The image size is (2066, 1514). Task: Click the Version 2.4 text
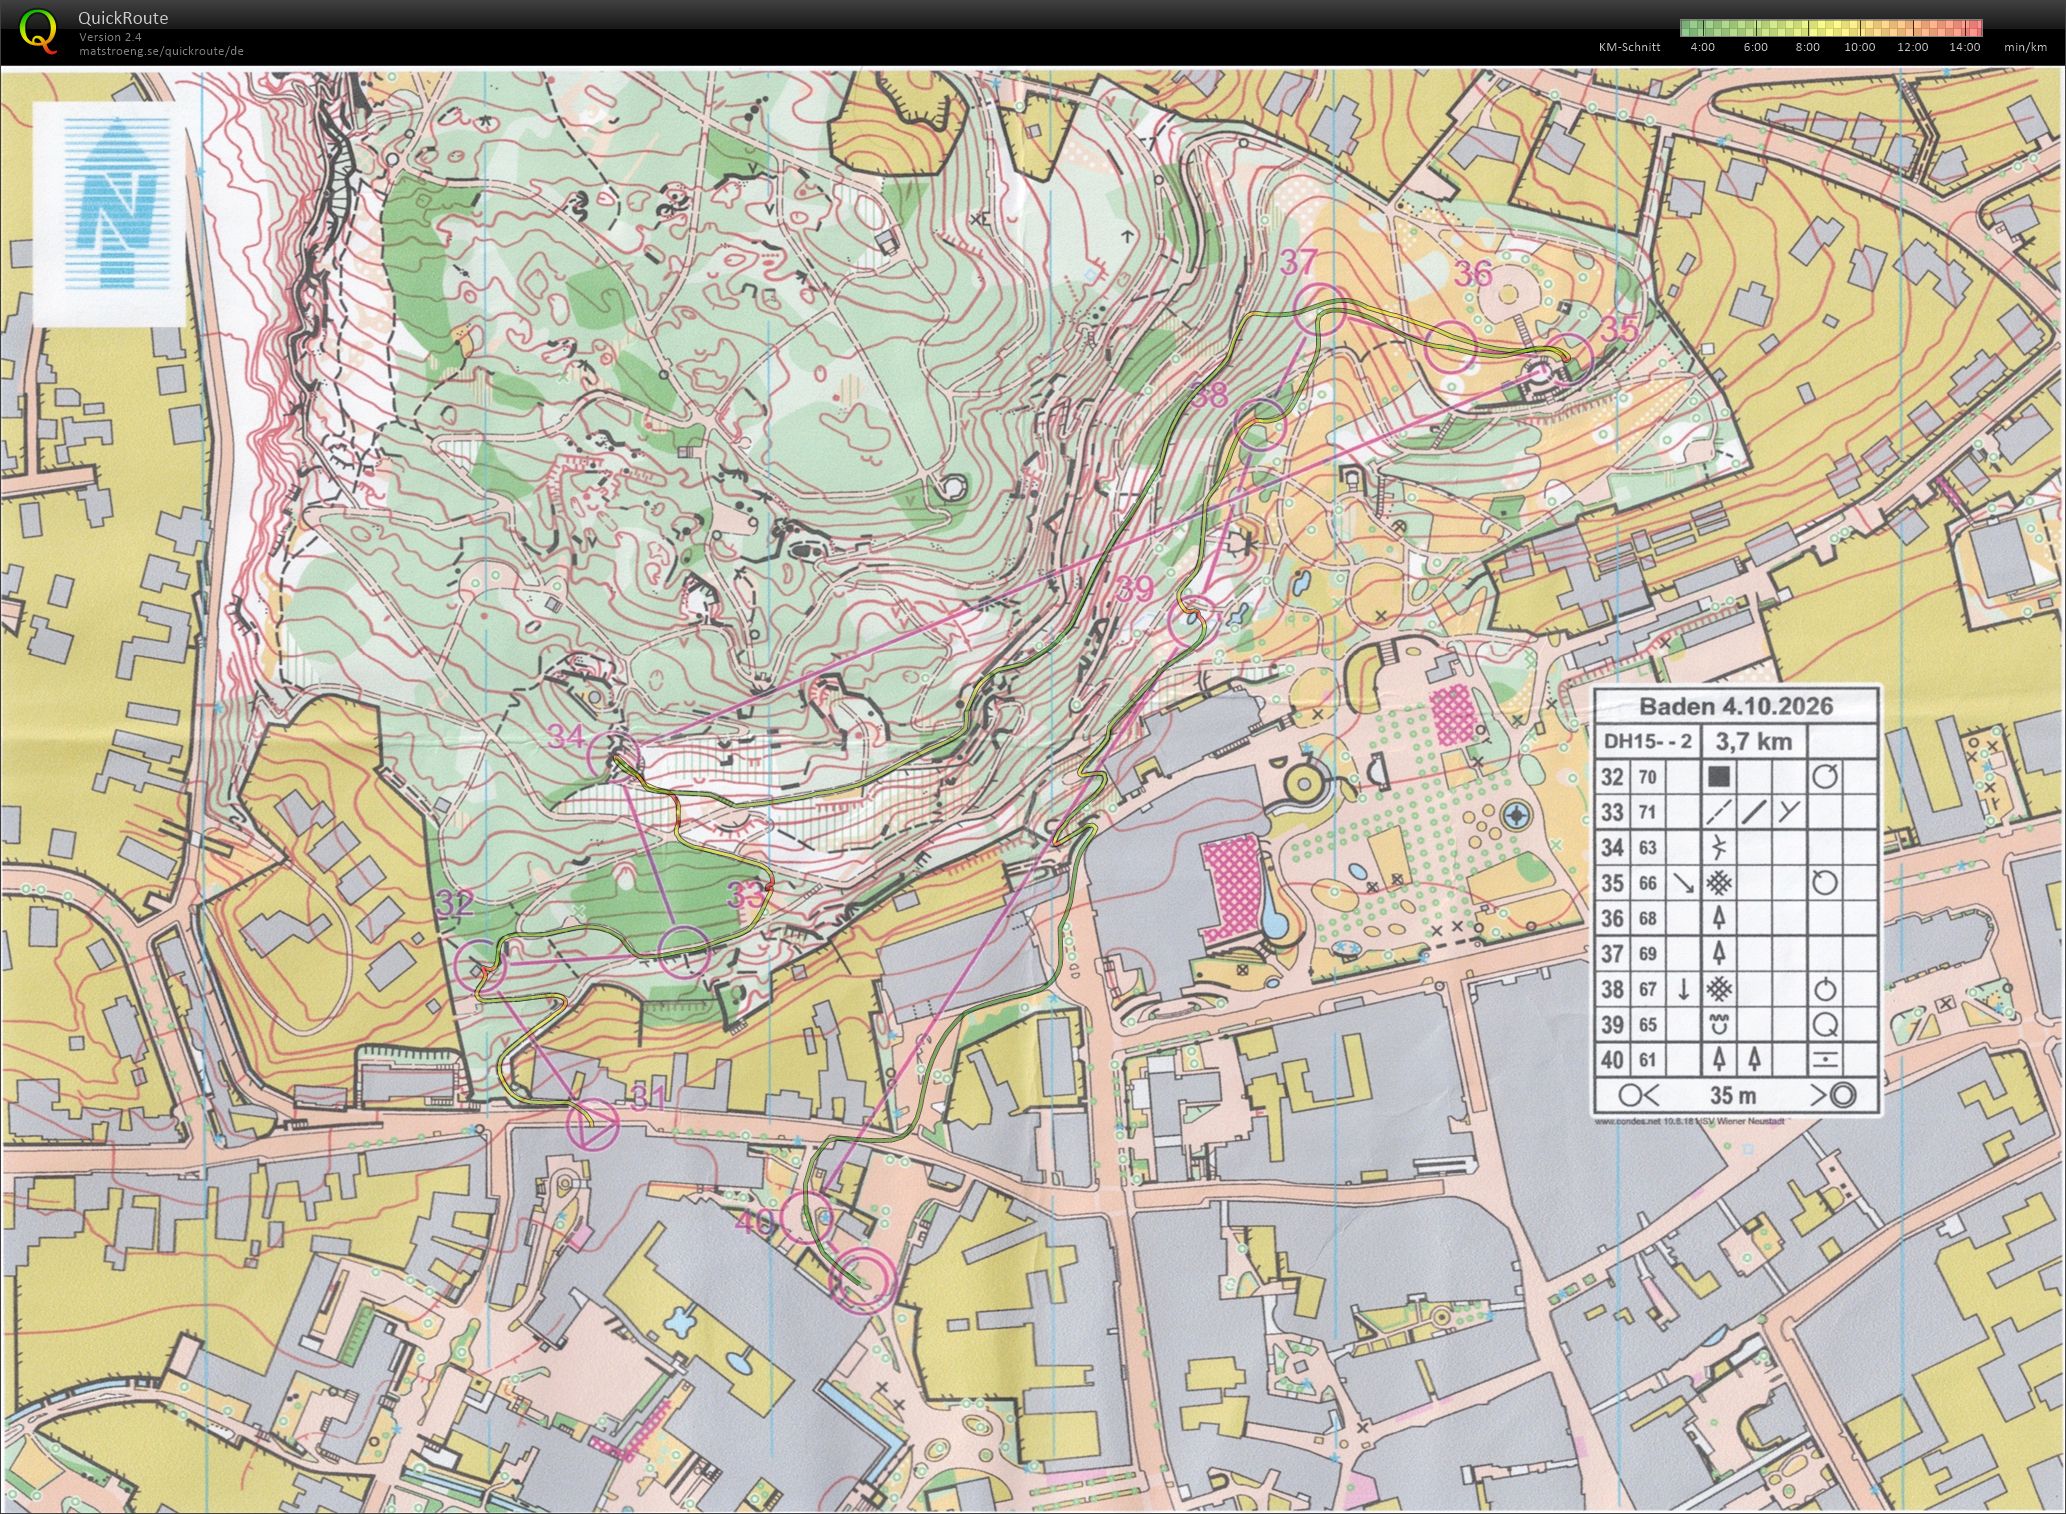[111, 37]
